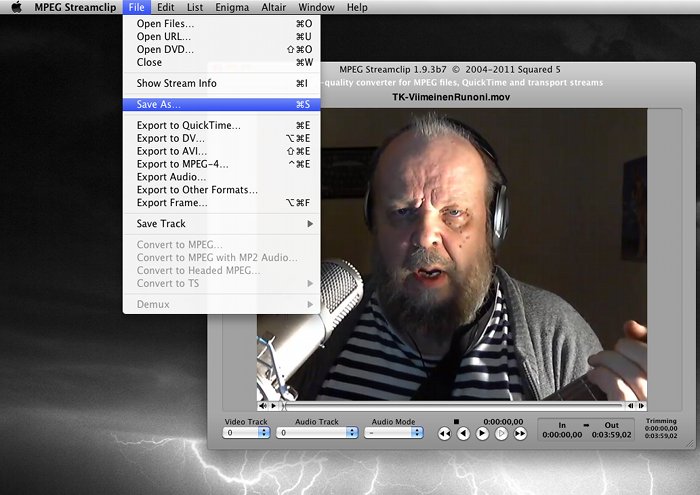
Task: Close the open File menu
Action: (x=136, y=7)
